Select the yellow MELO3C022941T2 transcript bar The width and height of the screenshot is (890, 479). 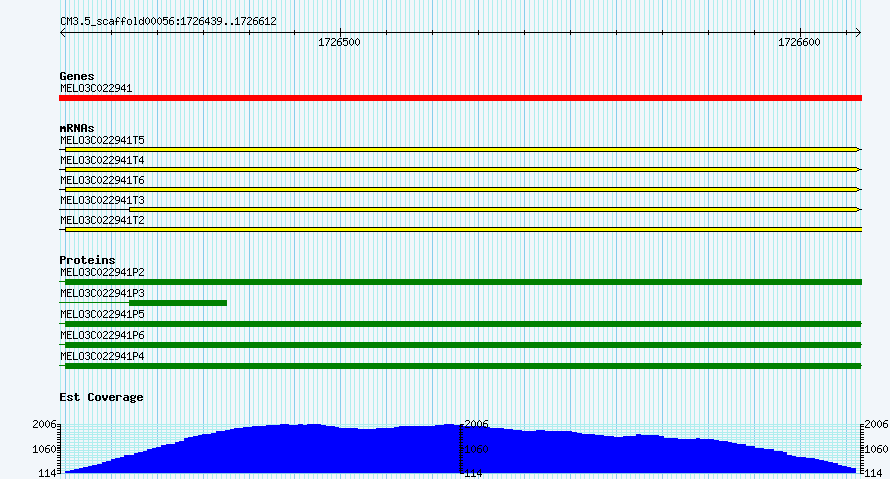click(463, 229)
